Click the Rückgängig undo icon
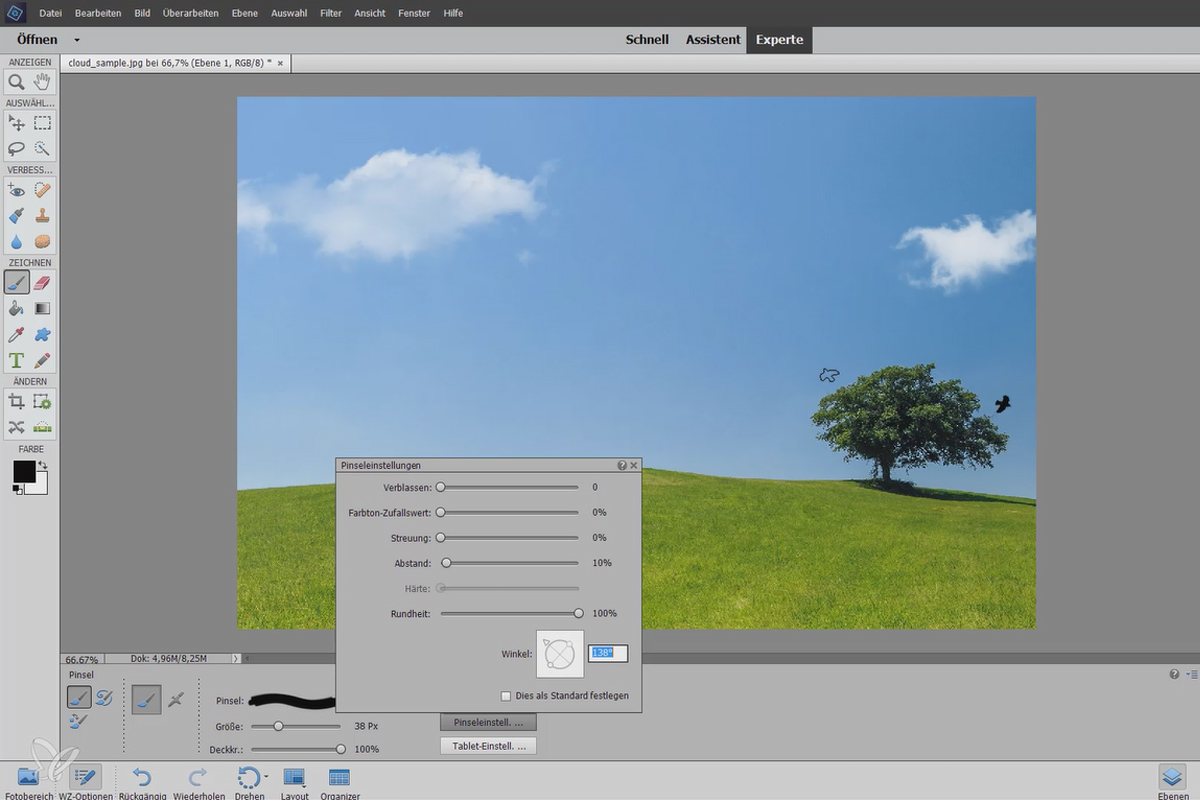 (142, 777)
